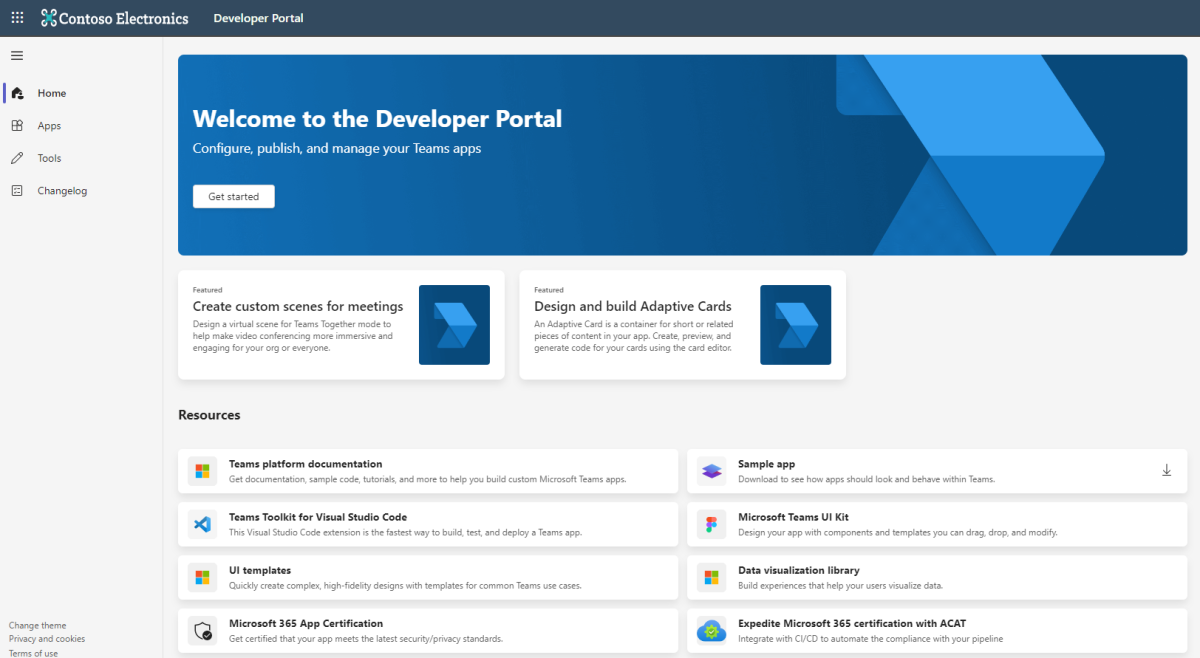Click the Resources section heading
Image resolution: width=1200 pixels, height=658 pixels.
click(209, 415)
